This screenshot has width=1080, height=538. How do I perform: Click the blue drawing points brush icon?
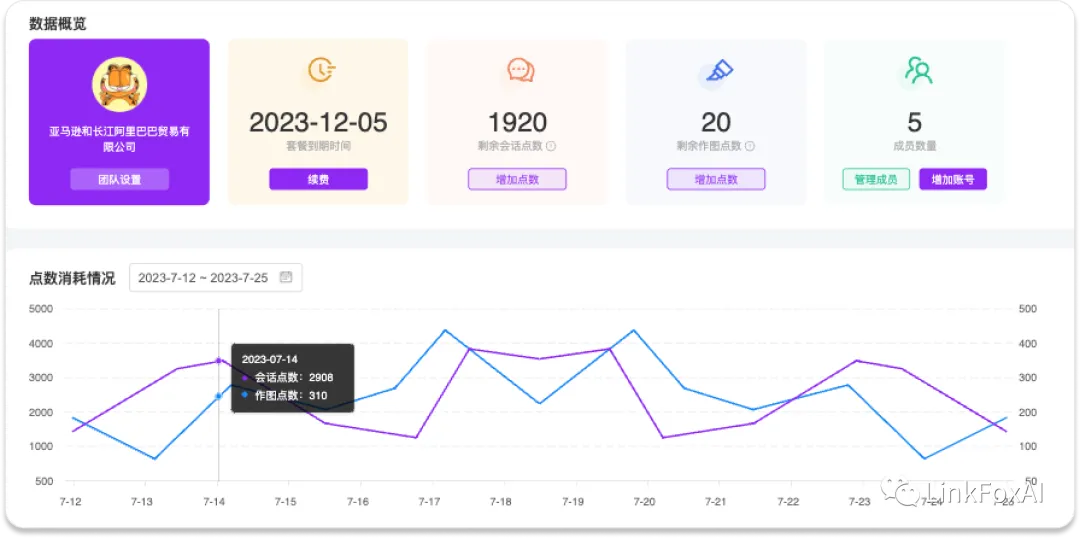(717, 72)
